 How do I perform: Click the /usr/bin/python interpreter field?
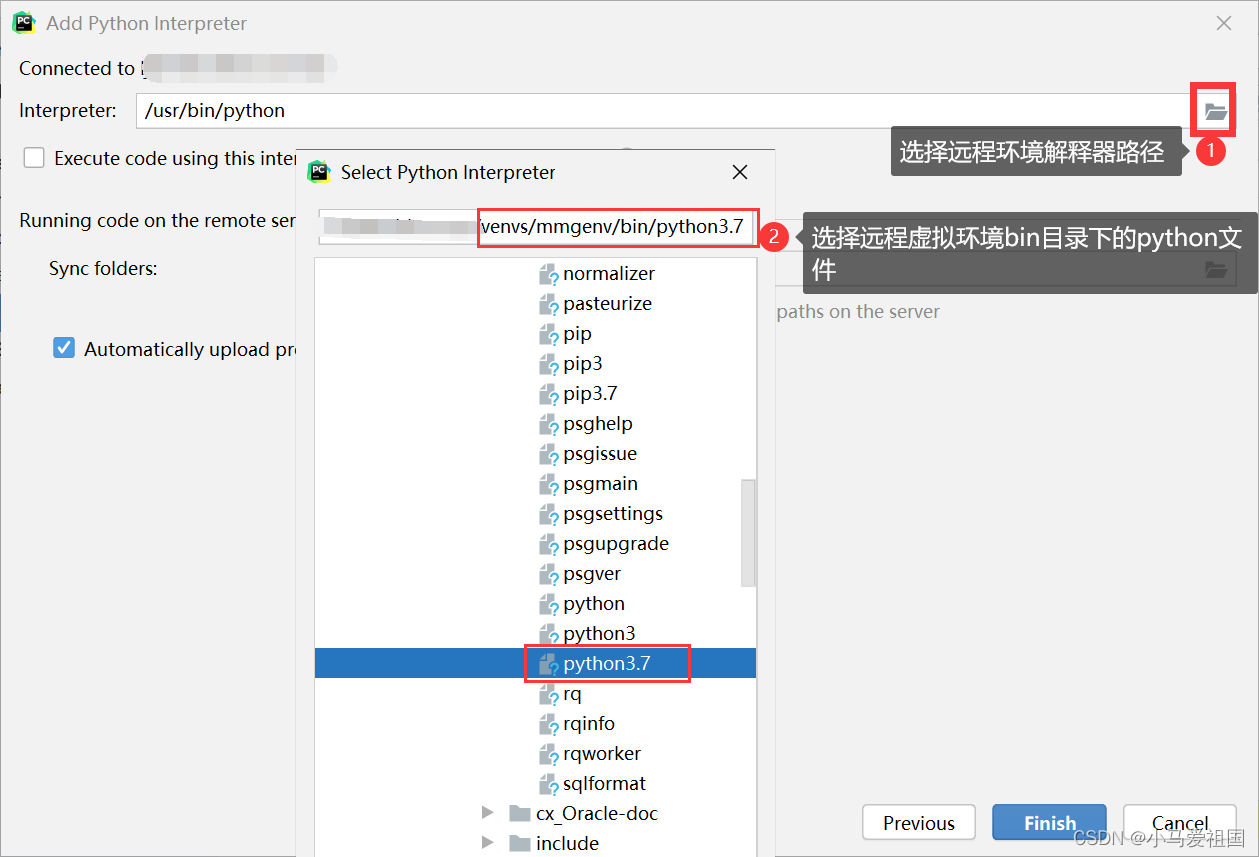coord(663,111)
